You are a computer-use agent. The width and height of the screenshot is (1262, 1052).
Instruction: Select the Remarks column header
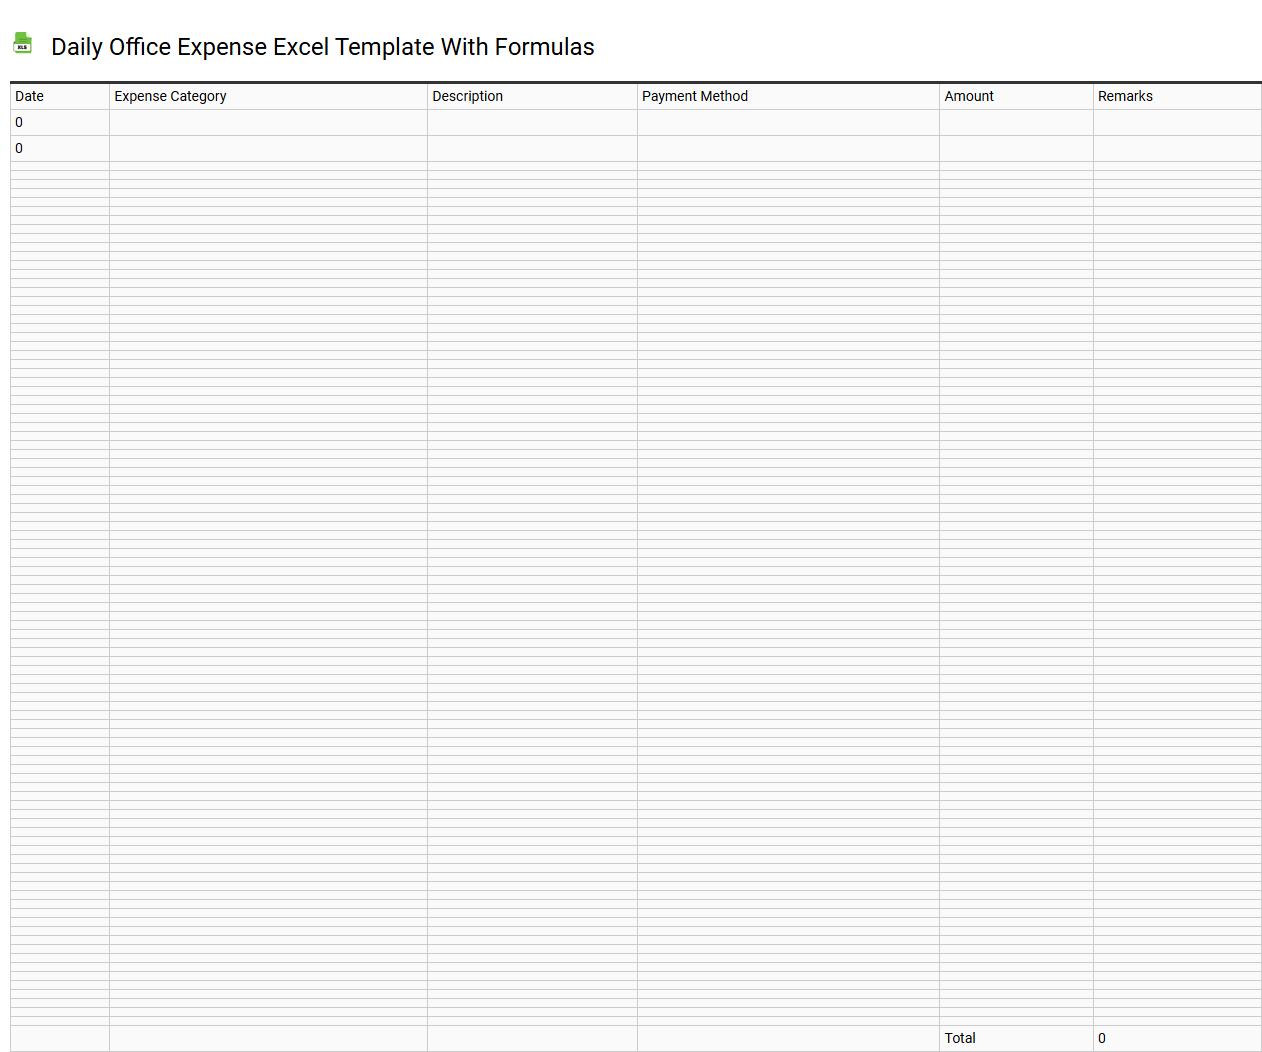(1125, 96)
